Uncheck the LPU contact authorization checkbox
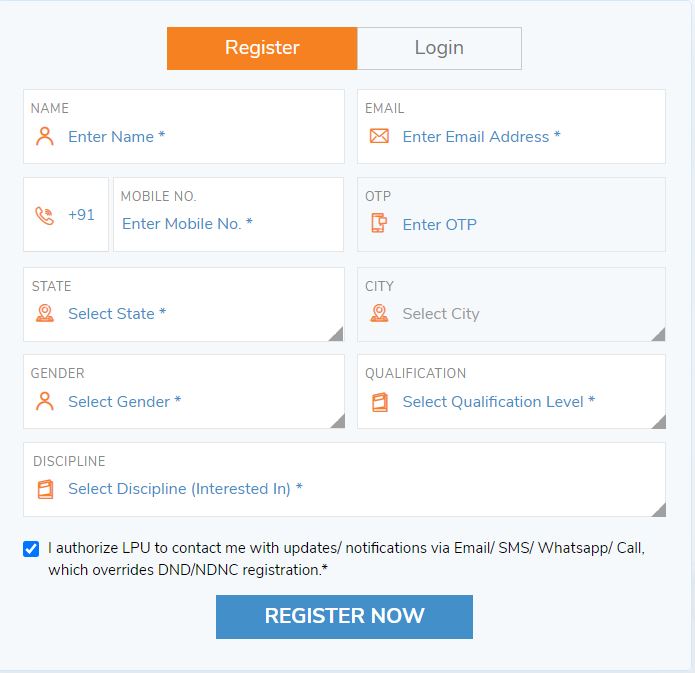This screenshot has width=695, height=673. pyautogui.click(x=31, y=549)
